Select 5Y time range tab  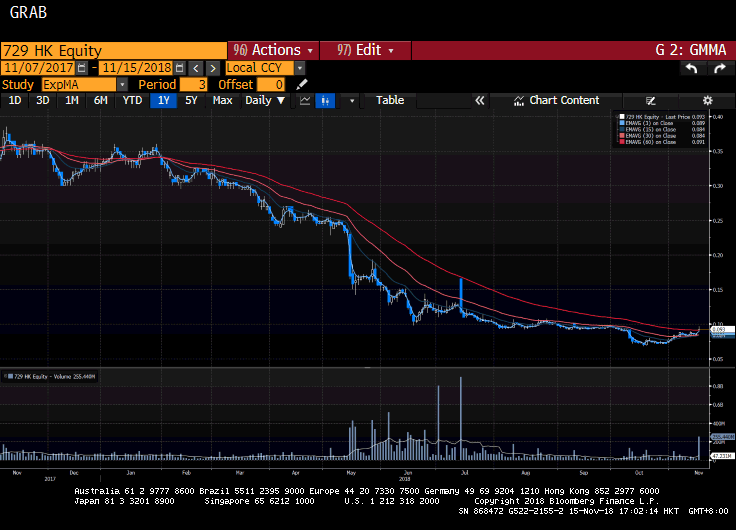pos(191,100)
